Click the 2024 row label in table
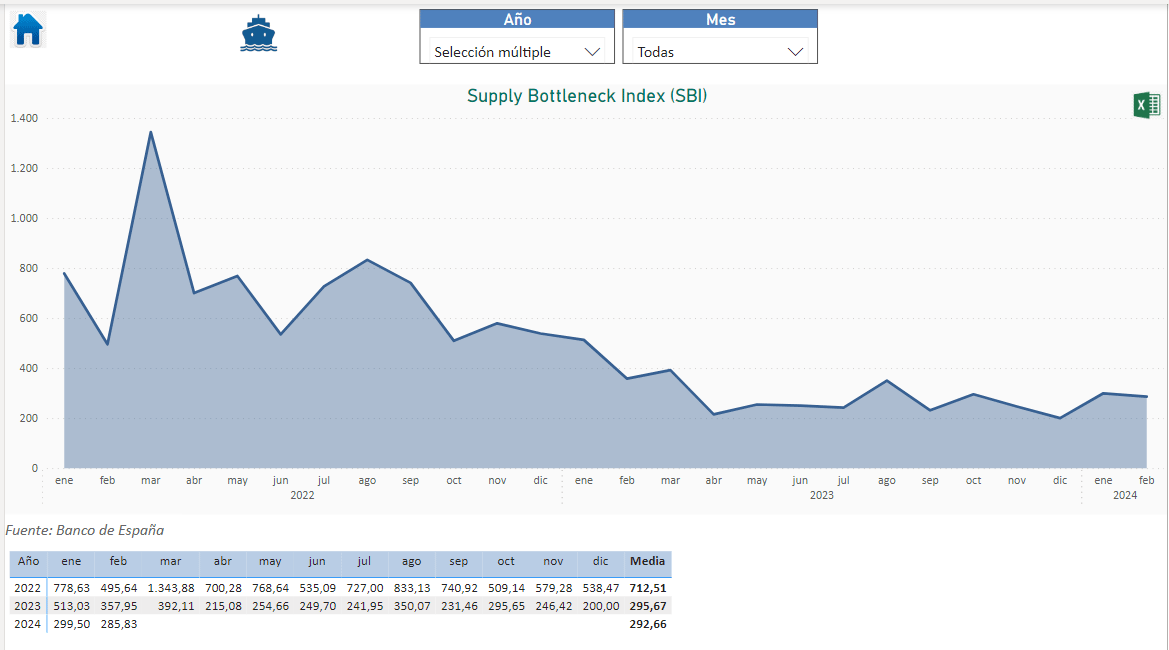 [x=28, y=624]
